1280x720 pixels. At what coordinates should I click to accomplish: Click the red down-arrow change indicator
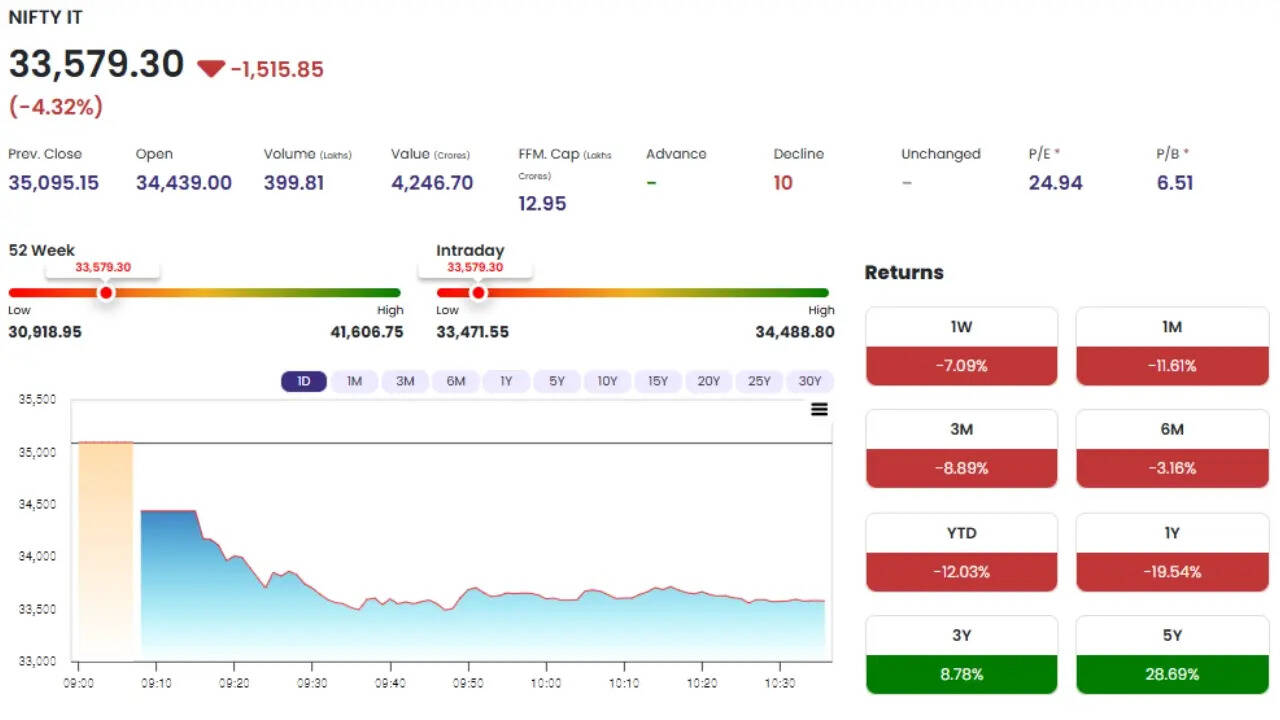pos(211,69)
